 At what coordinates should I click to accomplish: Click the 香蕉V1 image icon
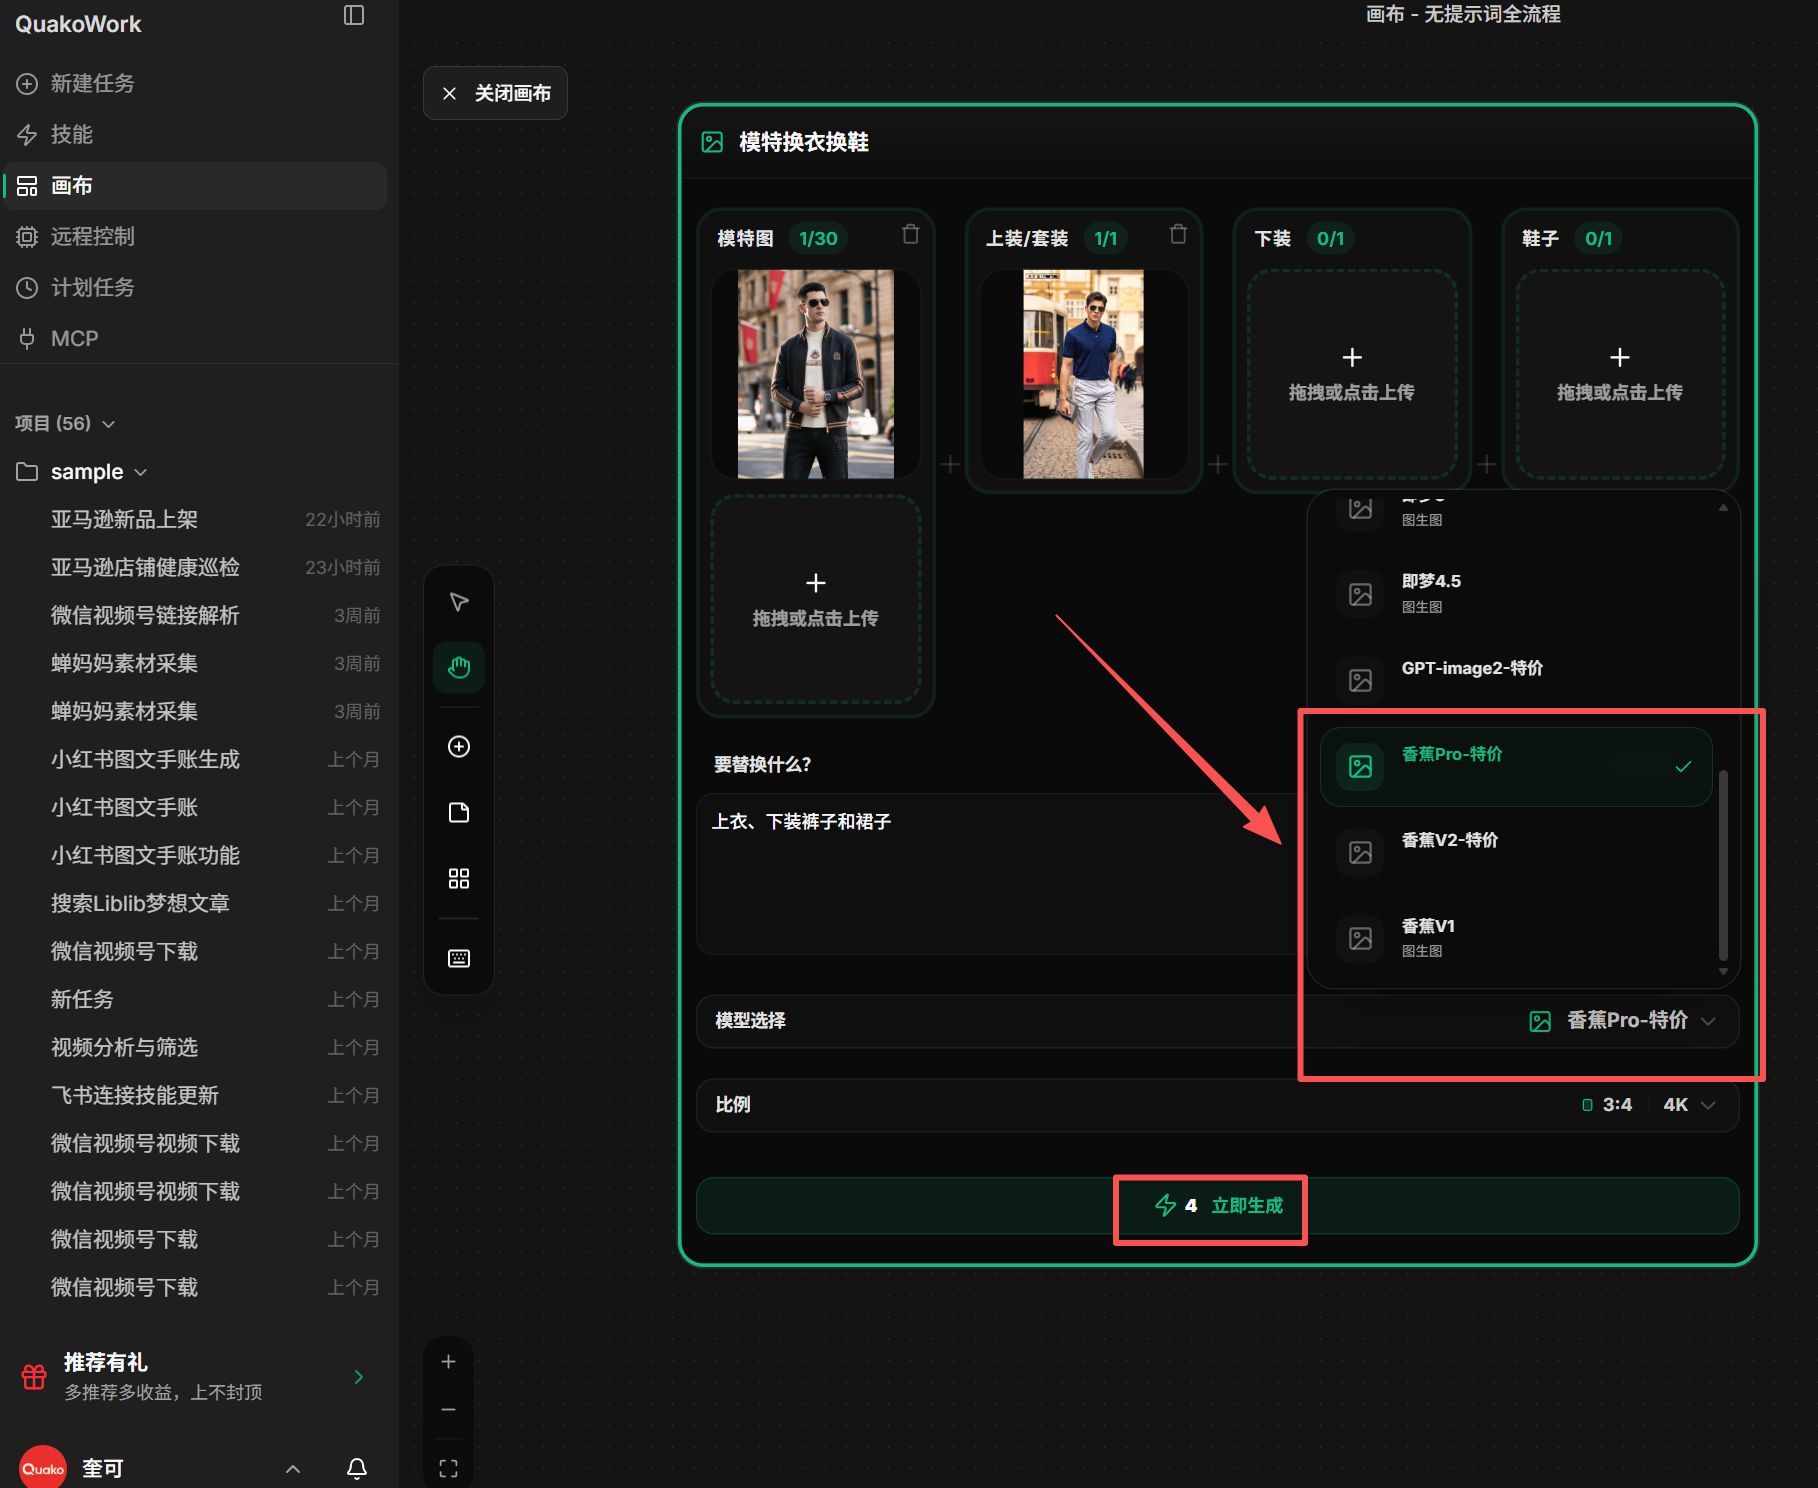click(x=1360, y=938)
